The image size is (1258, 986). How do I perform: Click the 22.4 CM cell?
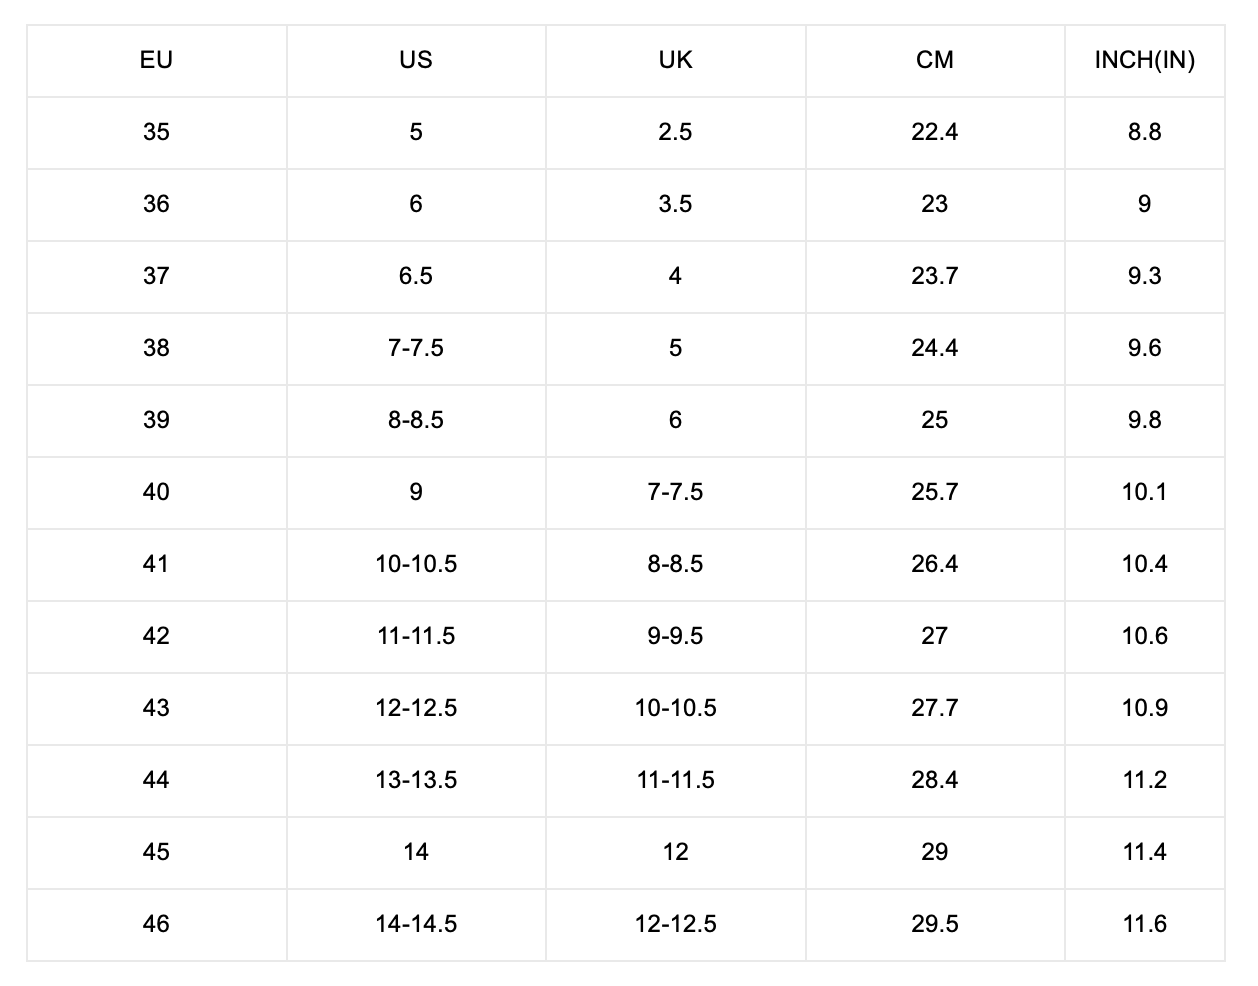pos(934,132)
